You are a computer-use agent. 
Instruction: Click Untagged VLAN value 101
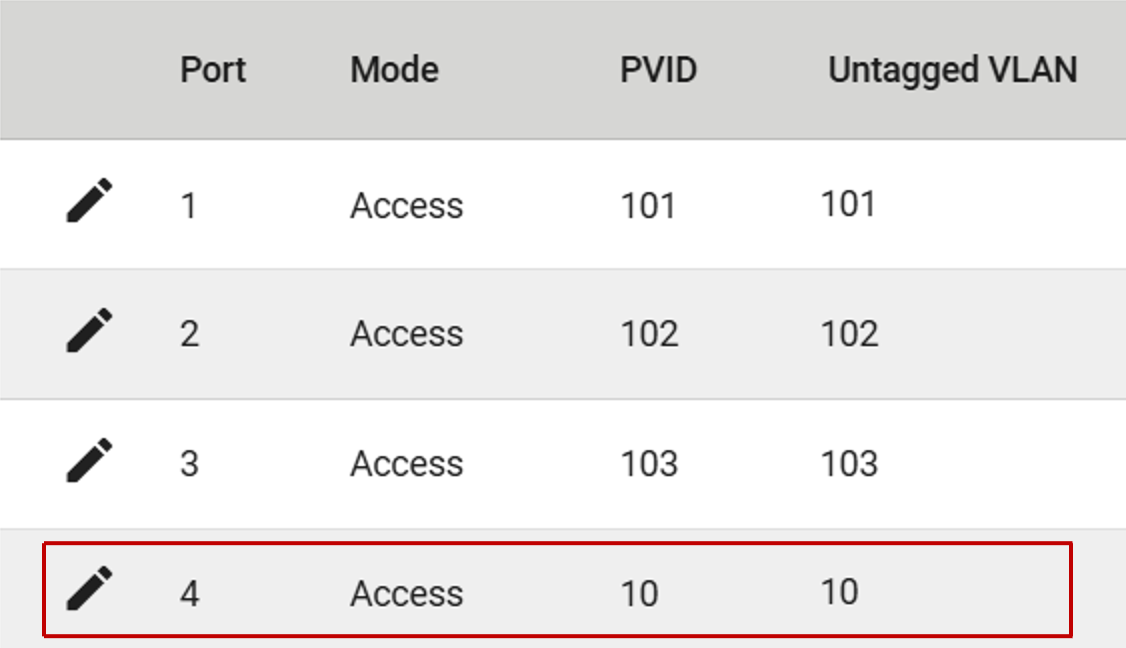click(x=848, y=204)
